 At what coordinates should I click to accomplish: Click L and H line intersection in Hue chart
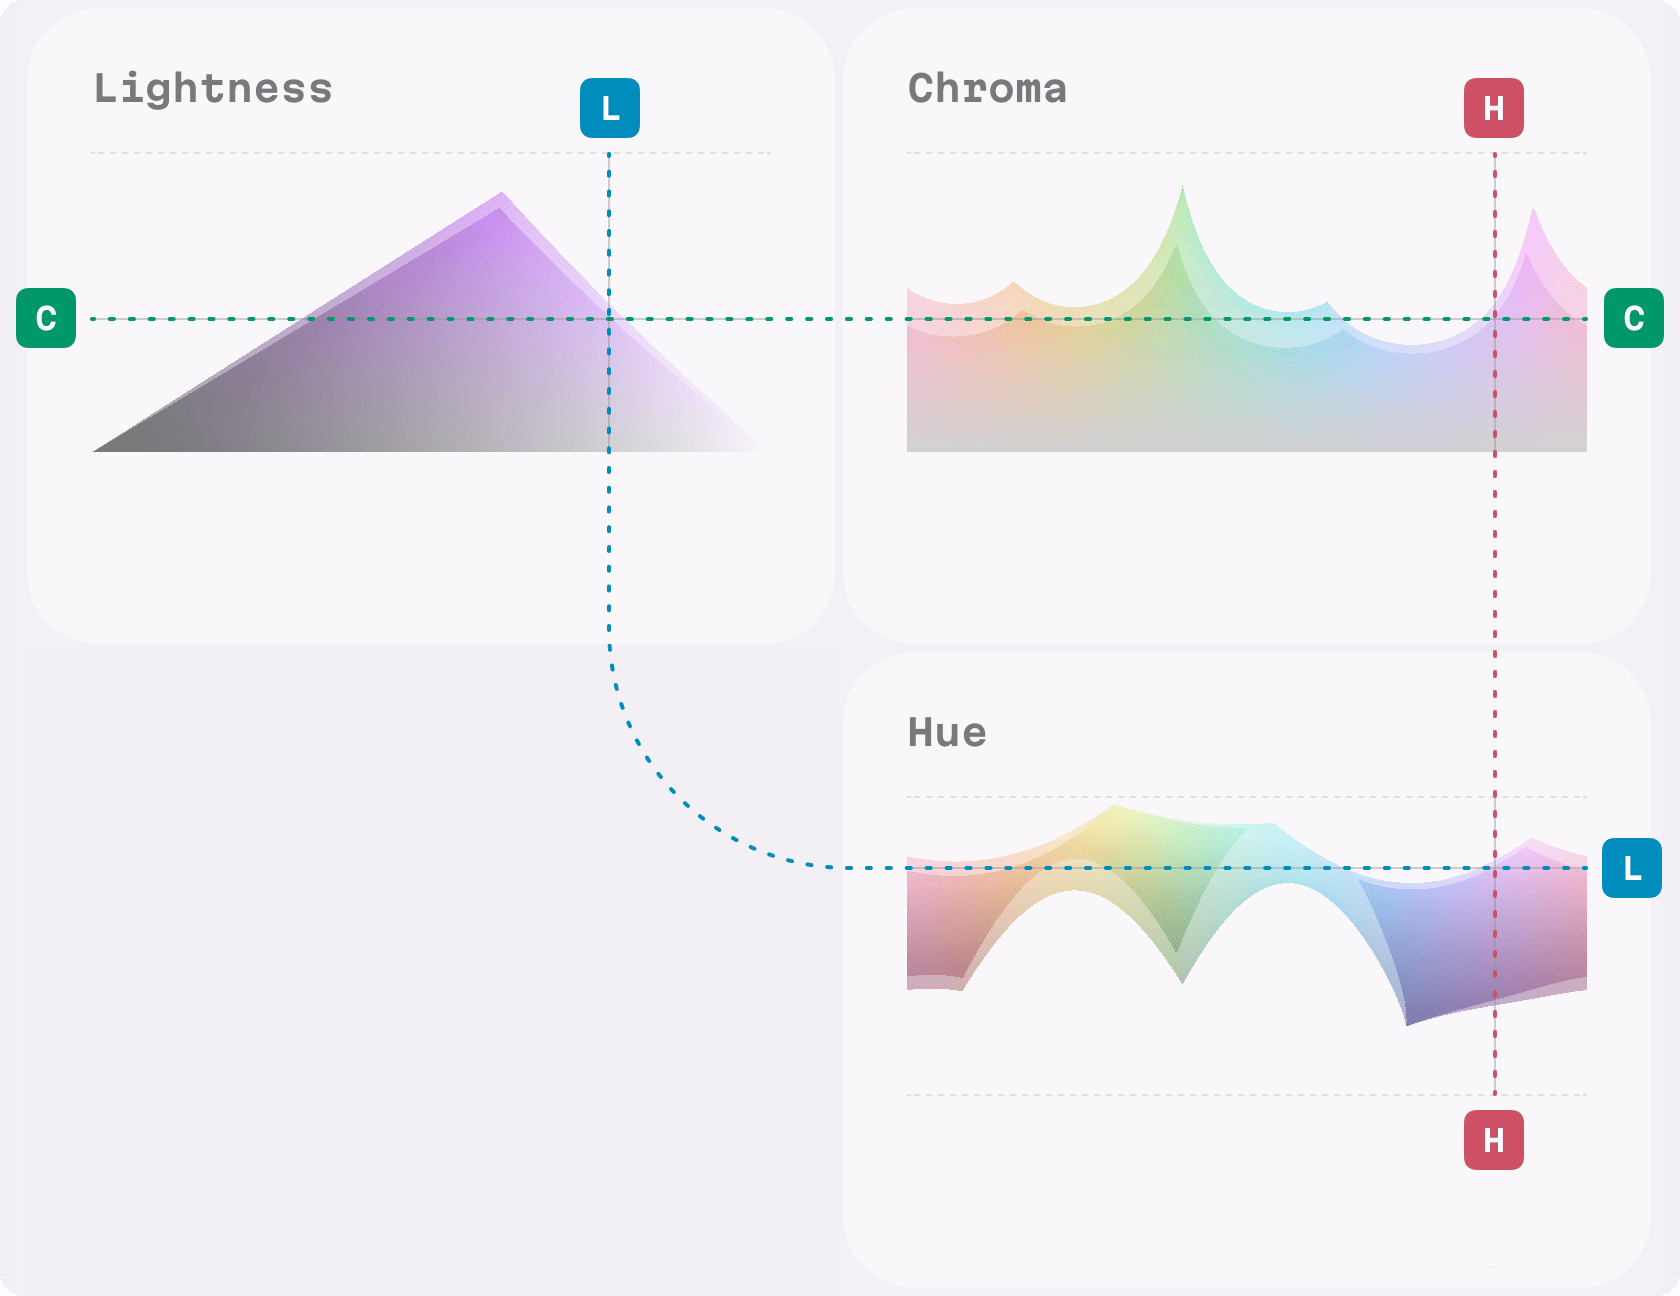[1495, 868]
